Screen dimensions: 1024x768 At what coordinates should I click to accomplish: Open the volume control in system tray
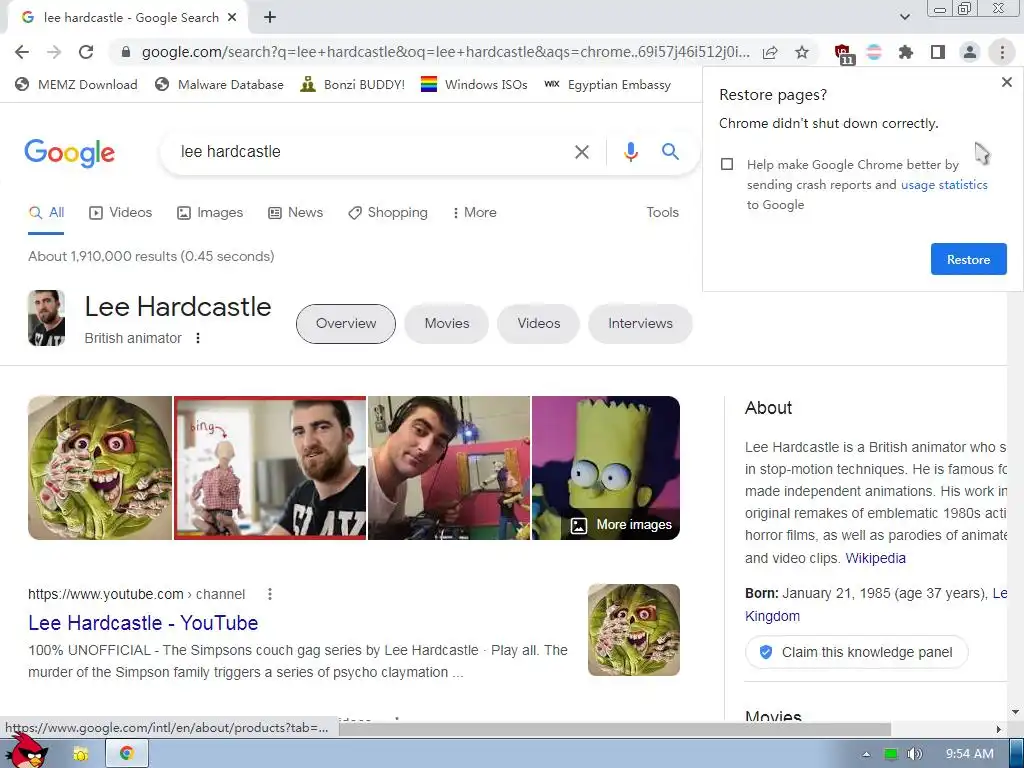915,754
